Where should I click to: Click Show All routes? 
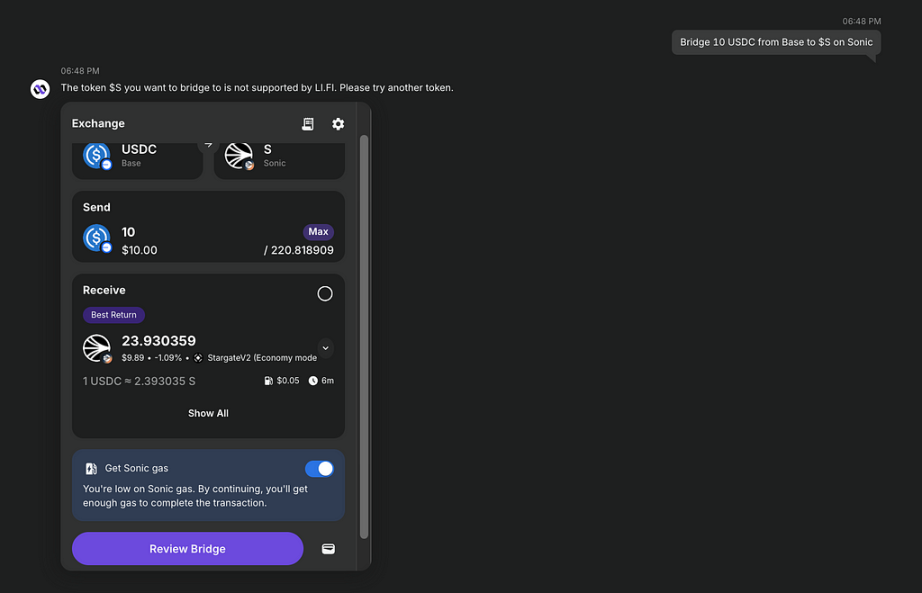coord(208,414)
